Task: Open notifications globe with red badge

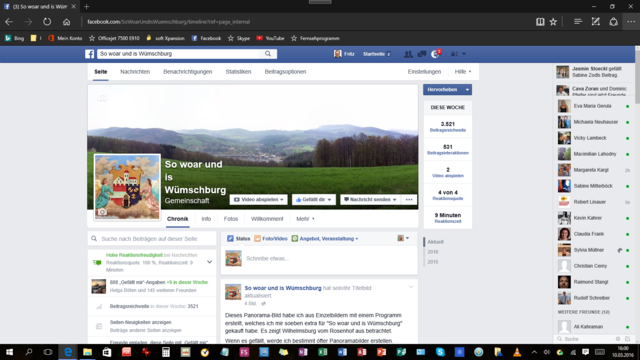Action: point(436,54)
